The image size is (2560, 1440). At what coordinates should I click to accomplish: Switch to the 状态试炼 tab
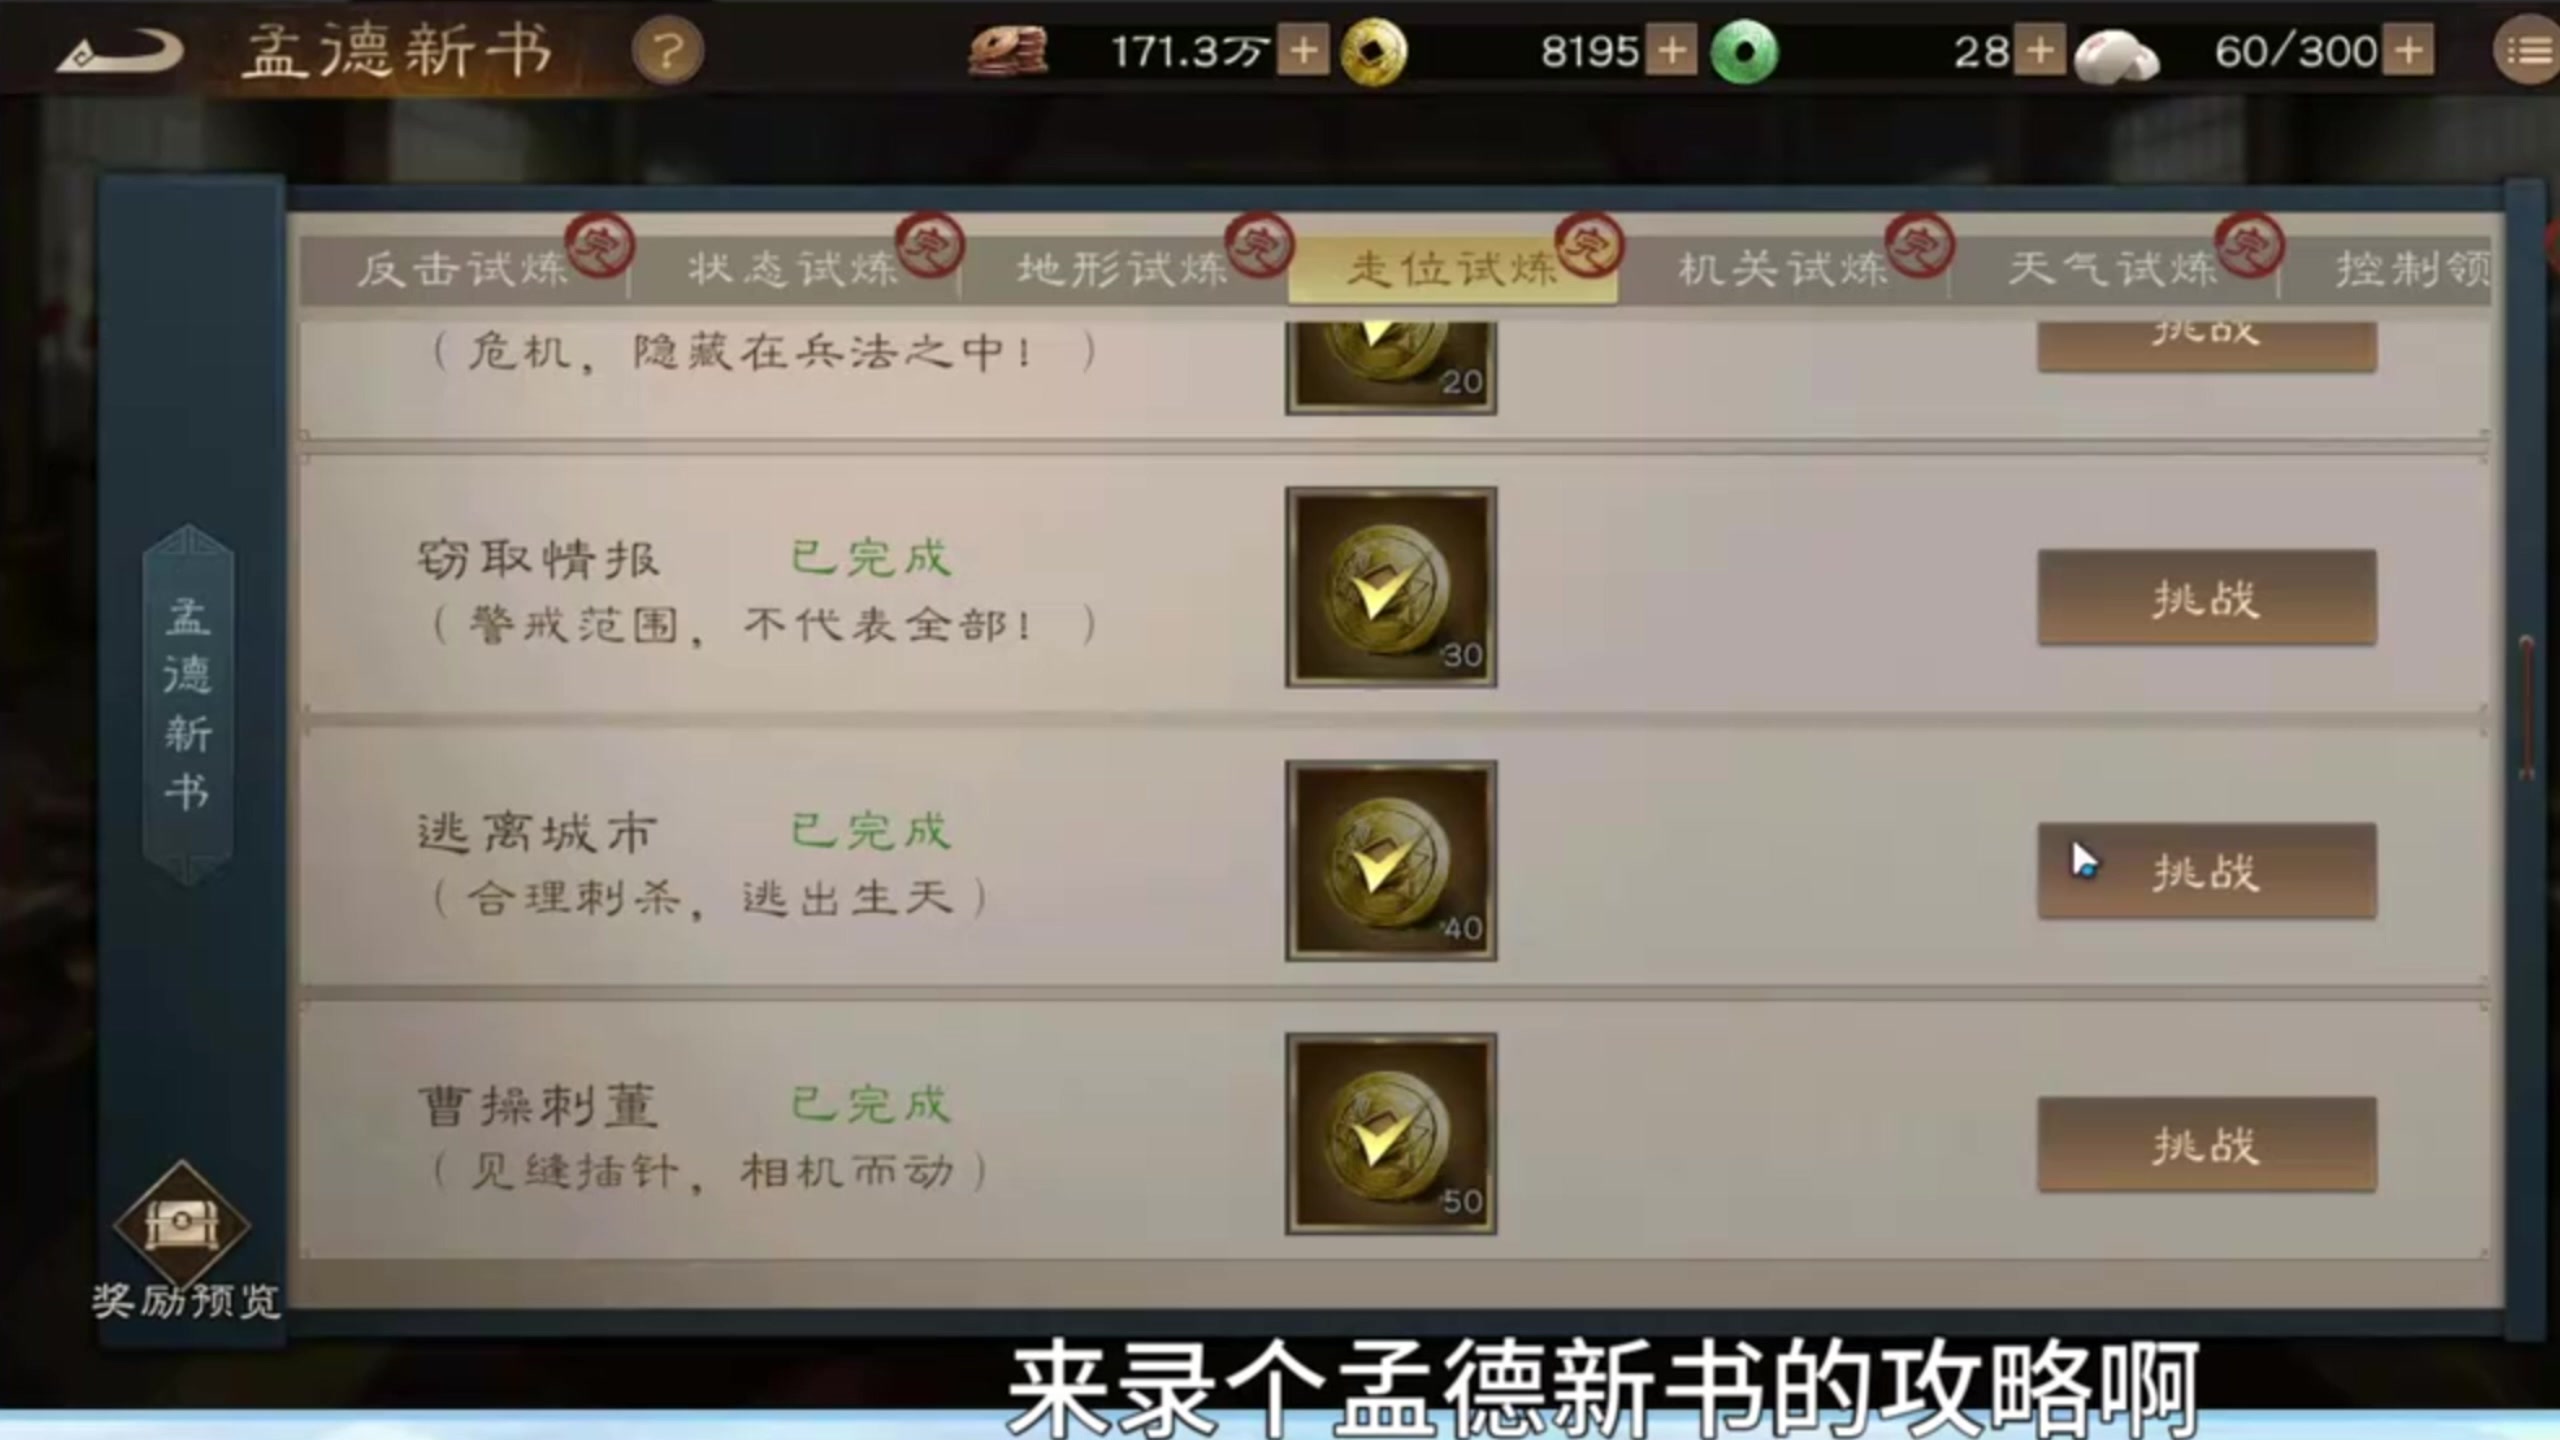coord(794,269)
